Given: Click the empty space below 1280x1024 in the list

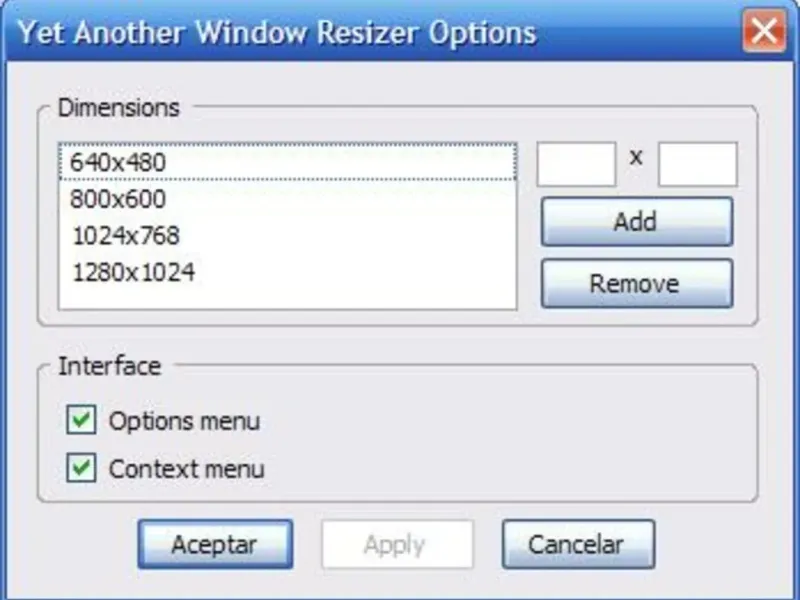Looking at the screenshot, I should tap(288, 299).
